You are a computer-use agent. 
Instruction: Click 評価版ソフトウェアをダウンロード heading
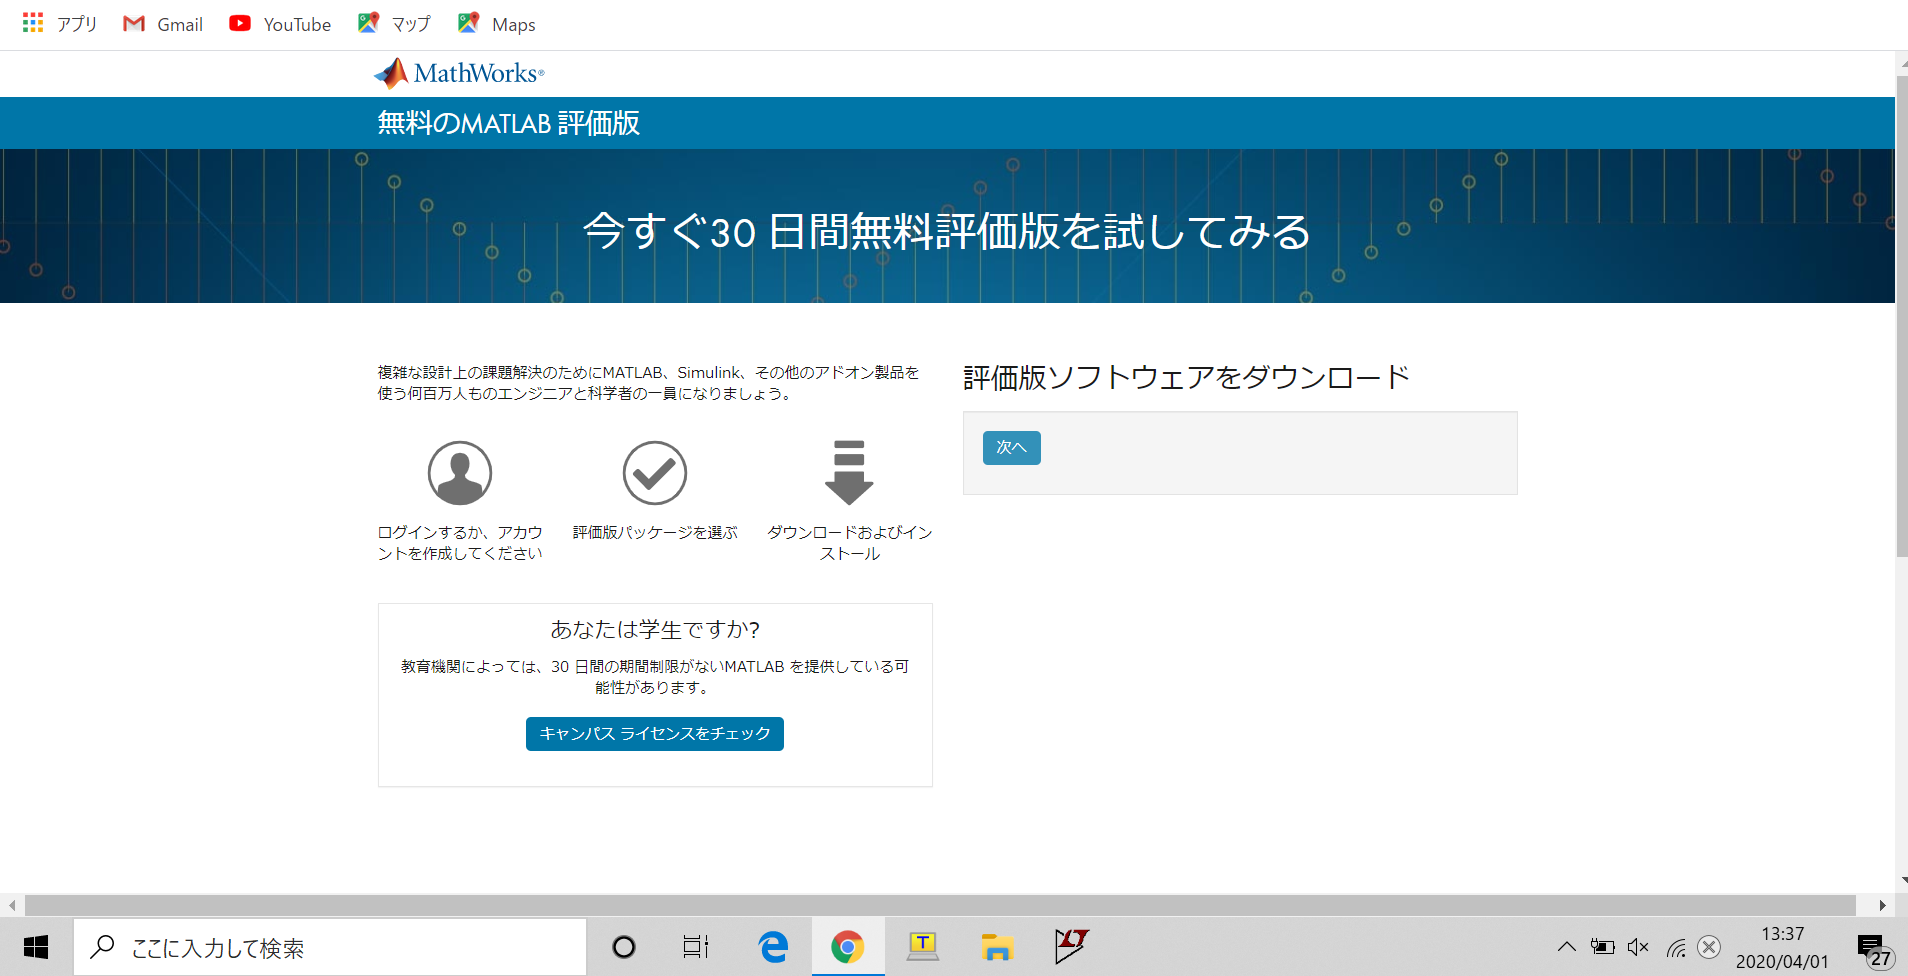coord(1186,377)
